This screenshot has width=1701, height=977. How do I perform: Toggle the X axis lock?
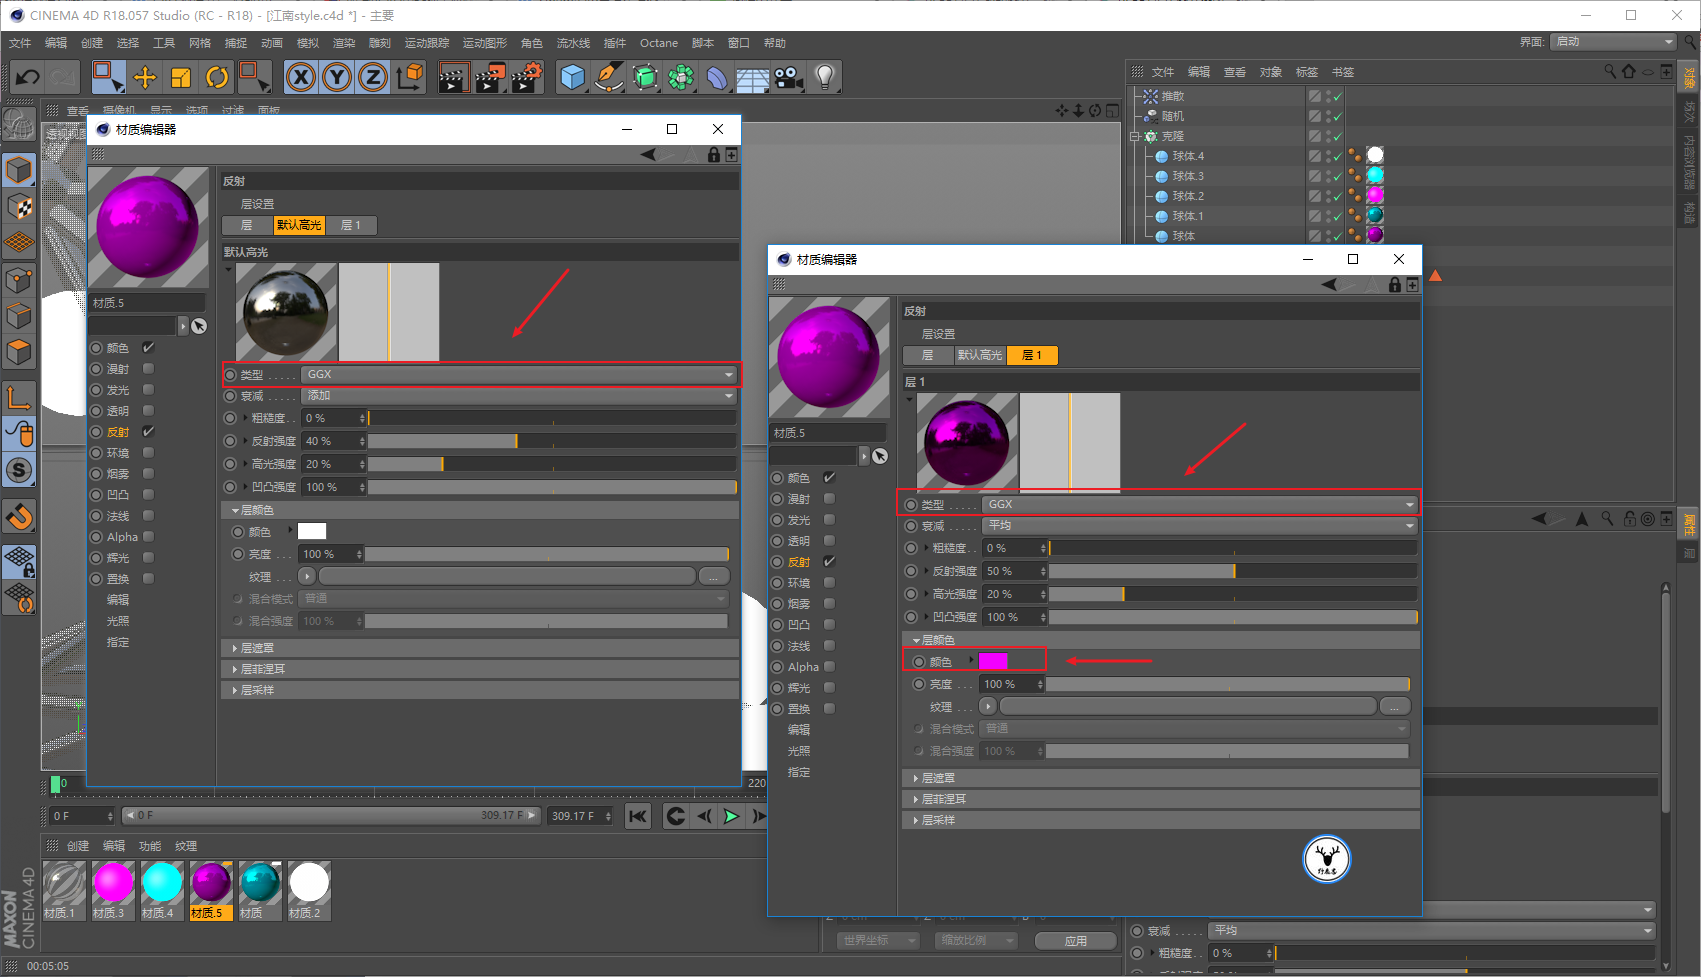(x=301, y=77)
